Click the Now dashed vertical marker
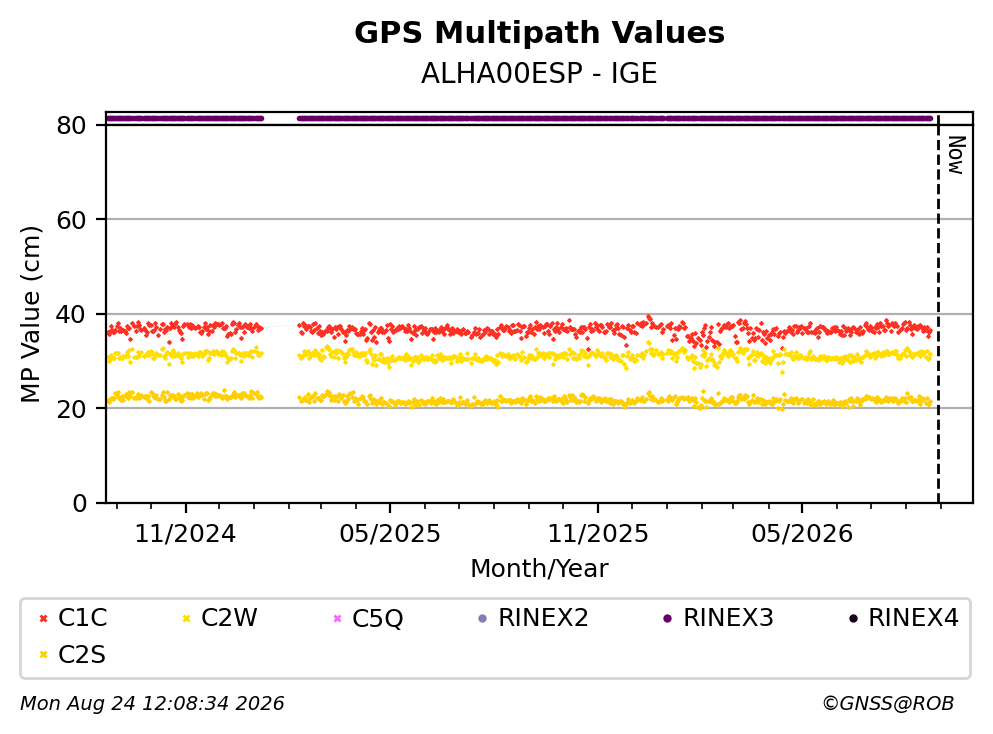 [x=938, y=309]
